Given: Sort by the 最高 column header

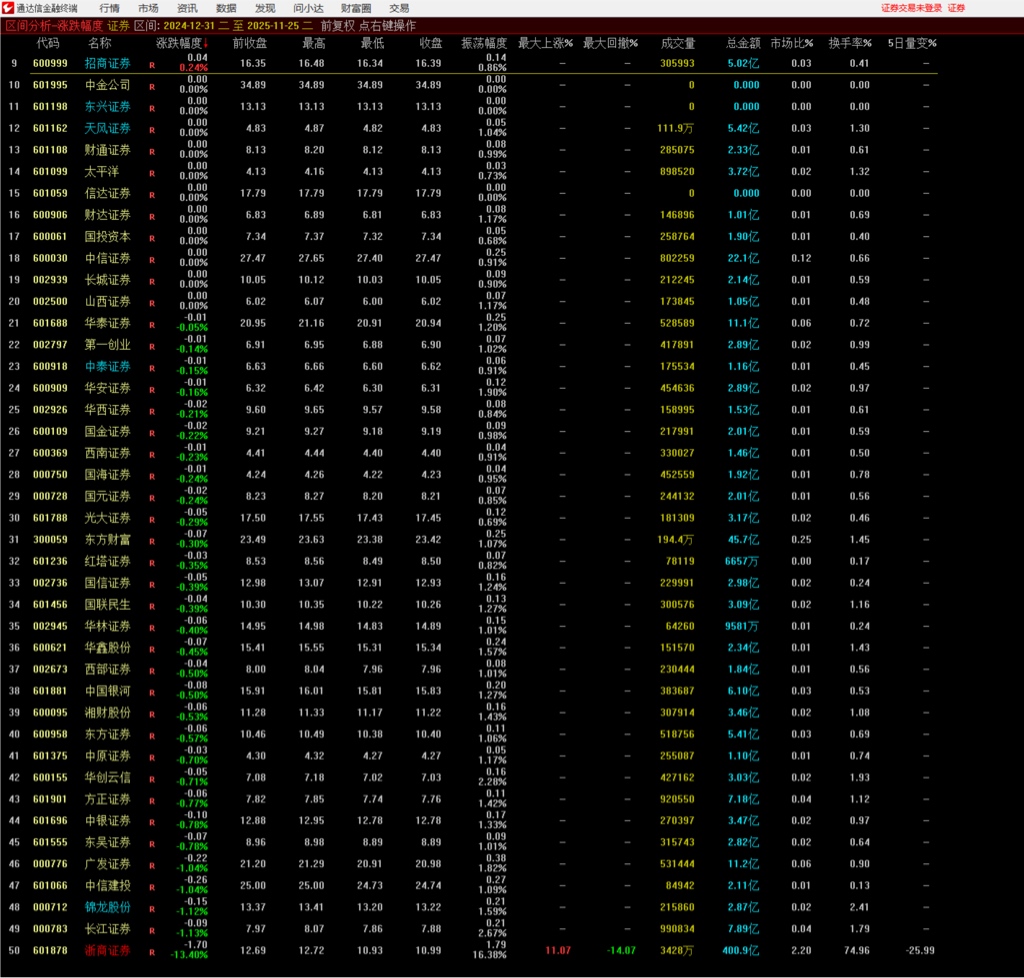Looking at the screenshot, I should point(313,43).
